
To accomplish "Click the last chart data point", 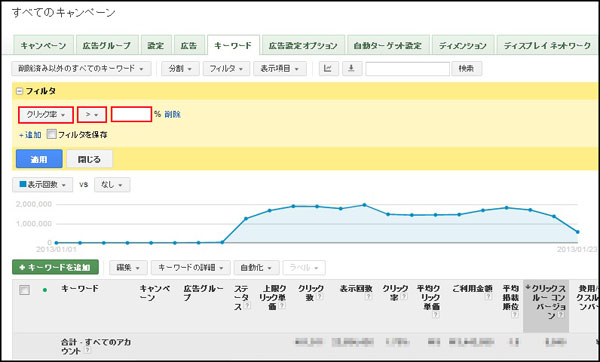I will pos(578,232).
